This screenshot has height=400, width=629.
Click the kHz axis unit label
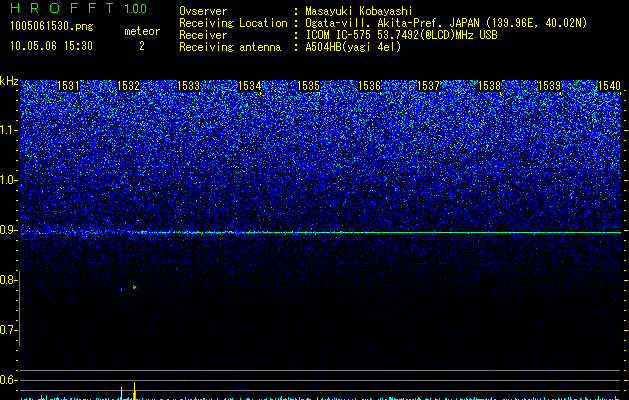9,81
